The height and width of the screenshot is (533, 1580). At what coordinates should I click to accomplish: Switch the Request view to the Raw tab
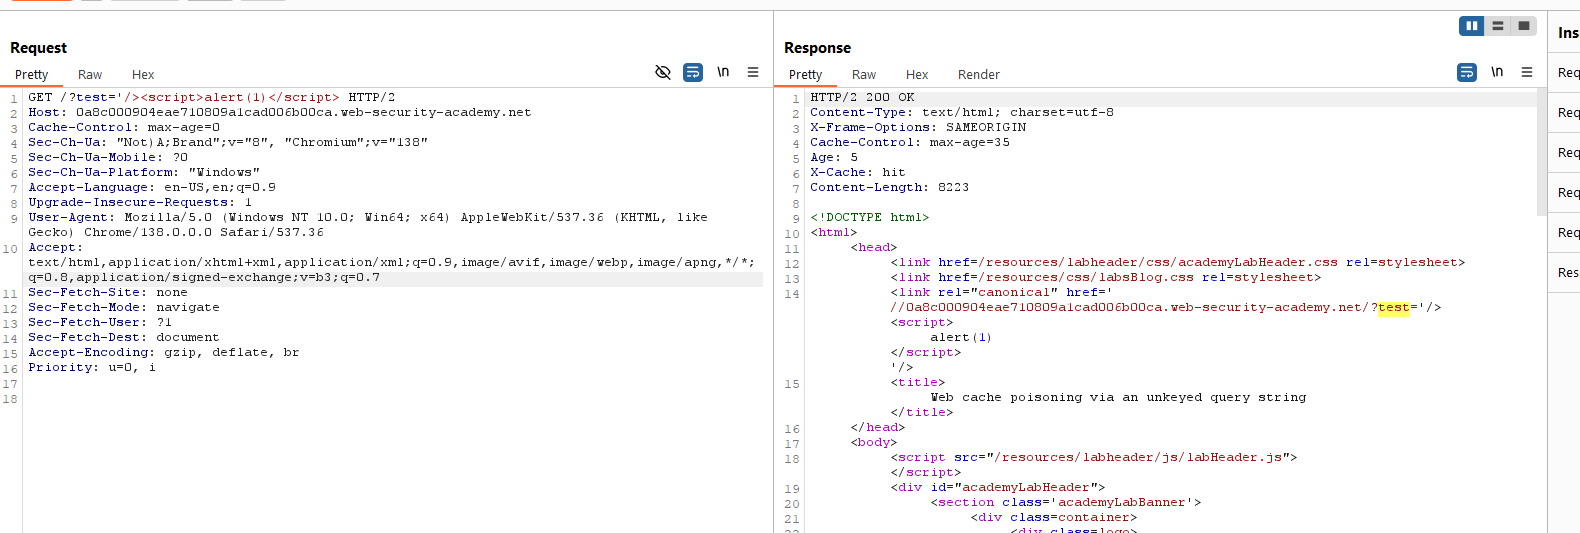(90, 75)
